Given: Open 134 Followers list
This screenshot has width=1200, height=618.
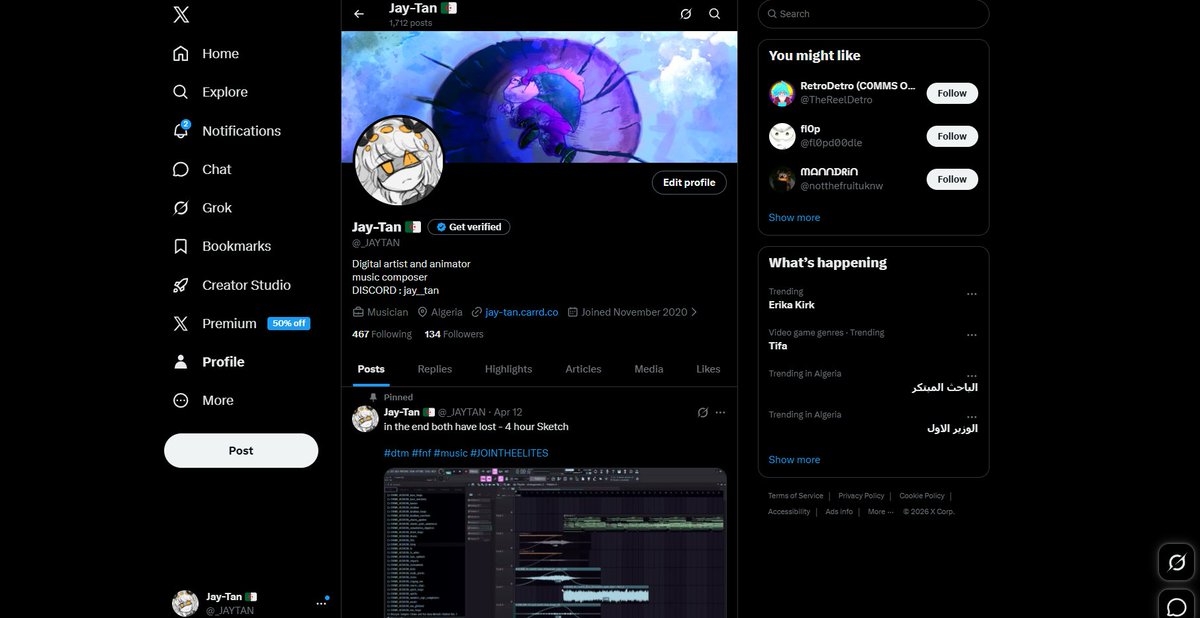Looking at the screenshot, I should point(454,334).
